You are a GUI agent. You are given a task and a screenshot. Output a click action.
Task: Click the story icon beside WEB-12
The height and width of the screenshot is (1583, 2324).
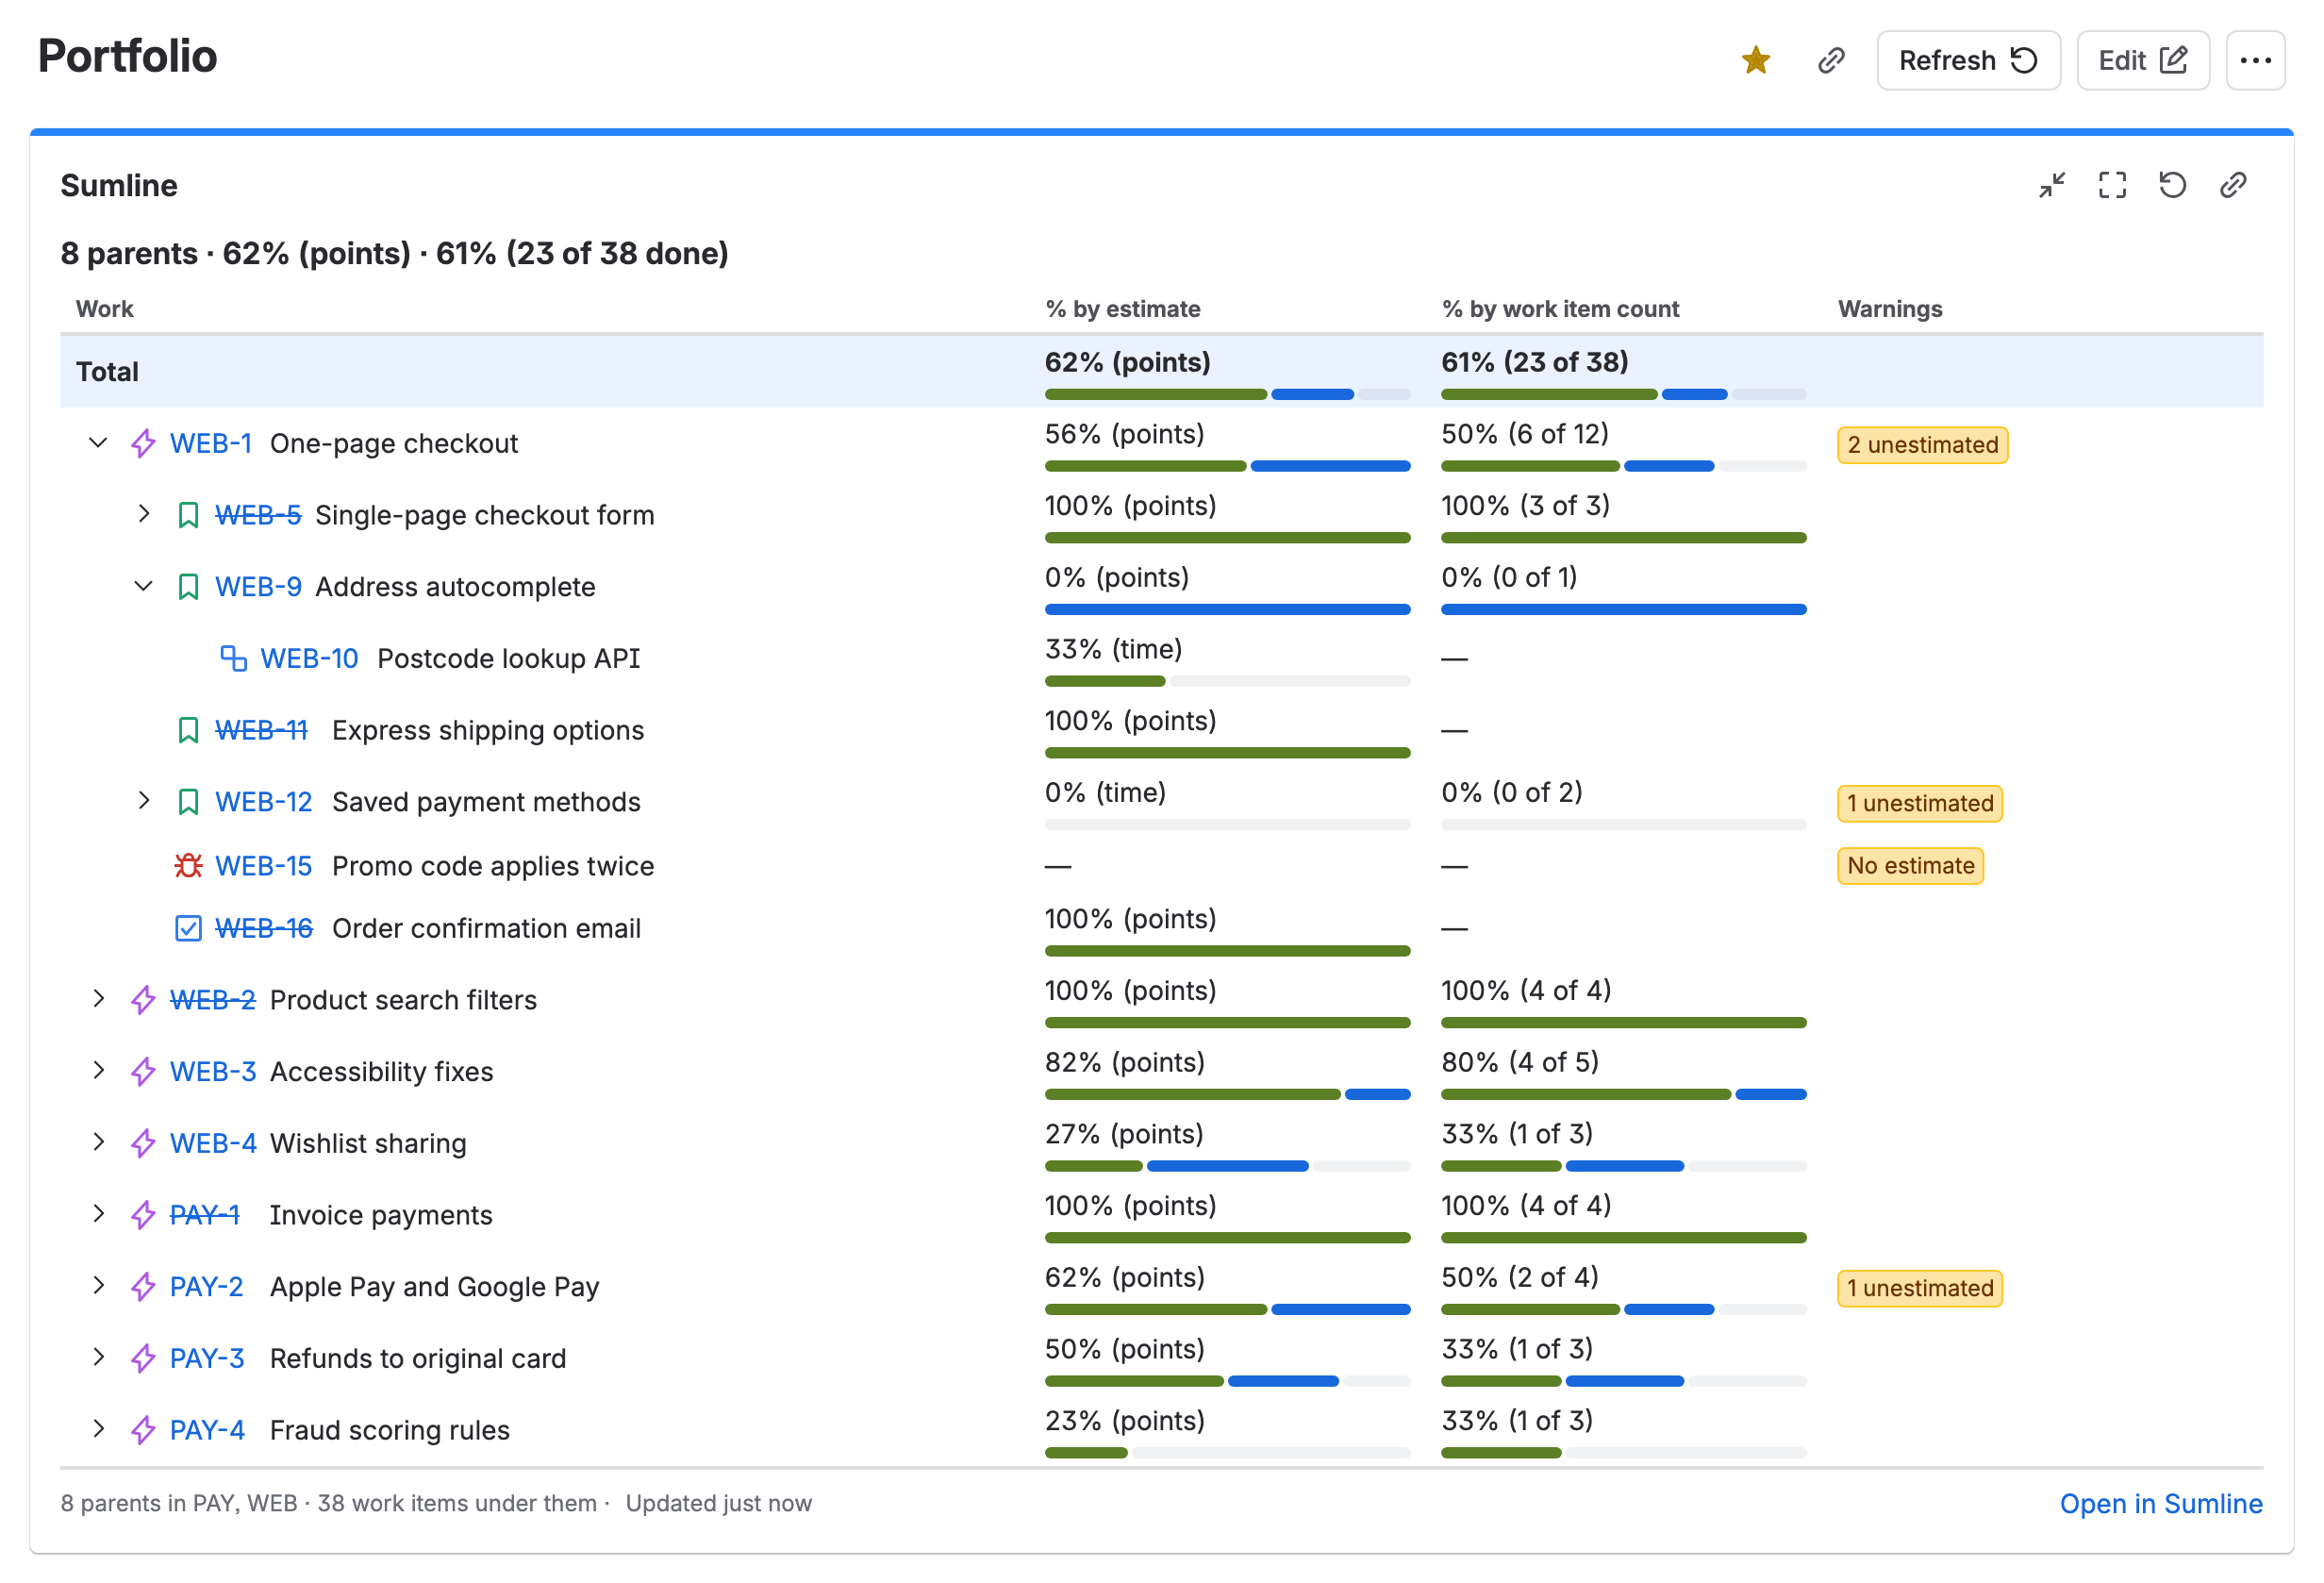[188, 802]
